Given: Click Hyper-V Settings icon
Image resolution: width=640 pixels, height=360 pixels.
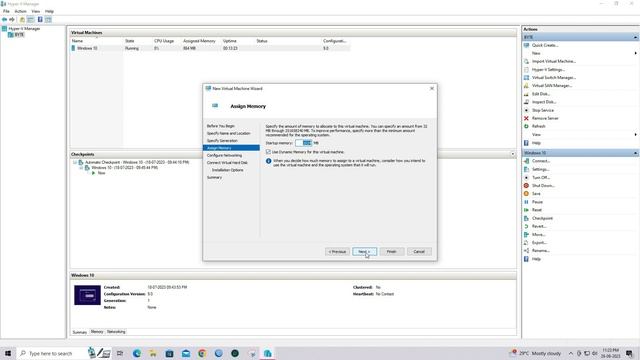Looking at the screenshot, I should (527, 69).
